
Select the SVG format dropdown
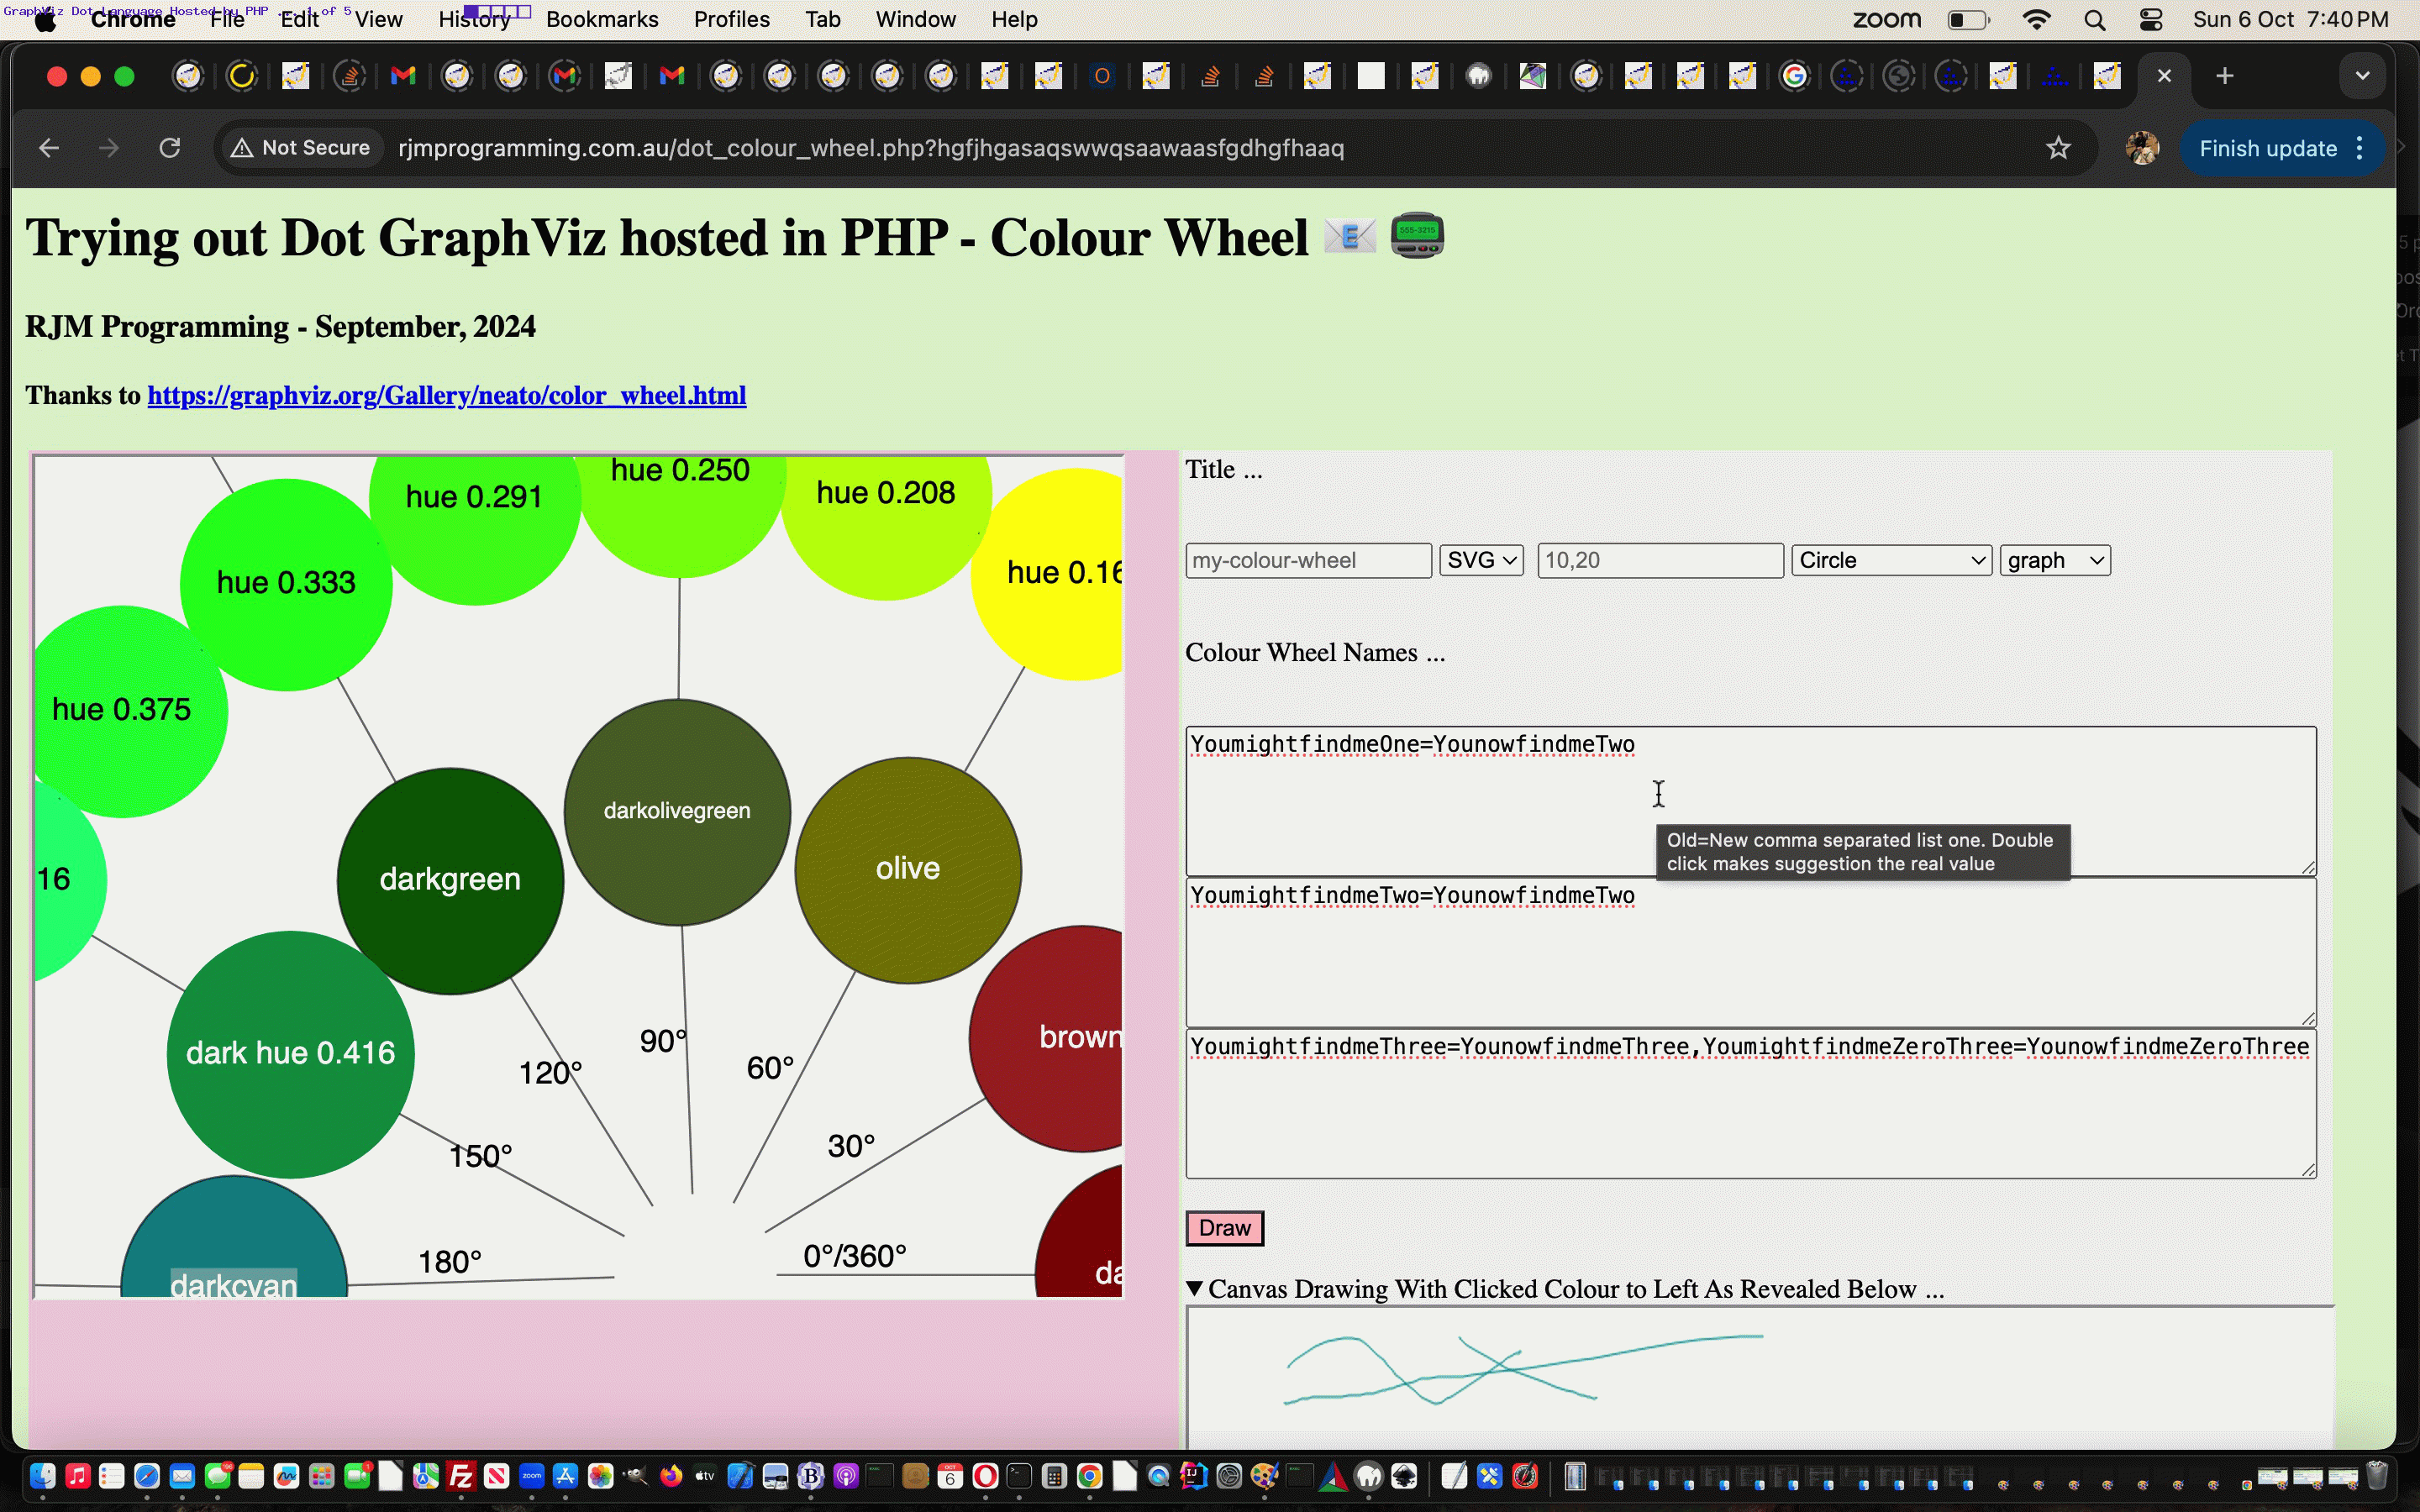tap(1481, 559)
